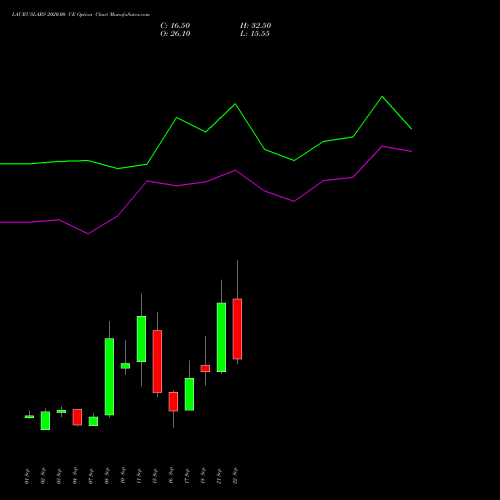Select the 08 Sep date label
The image size is (500, 500).
[107, 476]
